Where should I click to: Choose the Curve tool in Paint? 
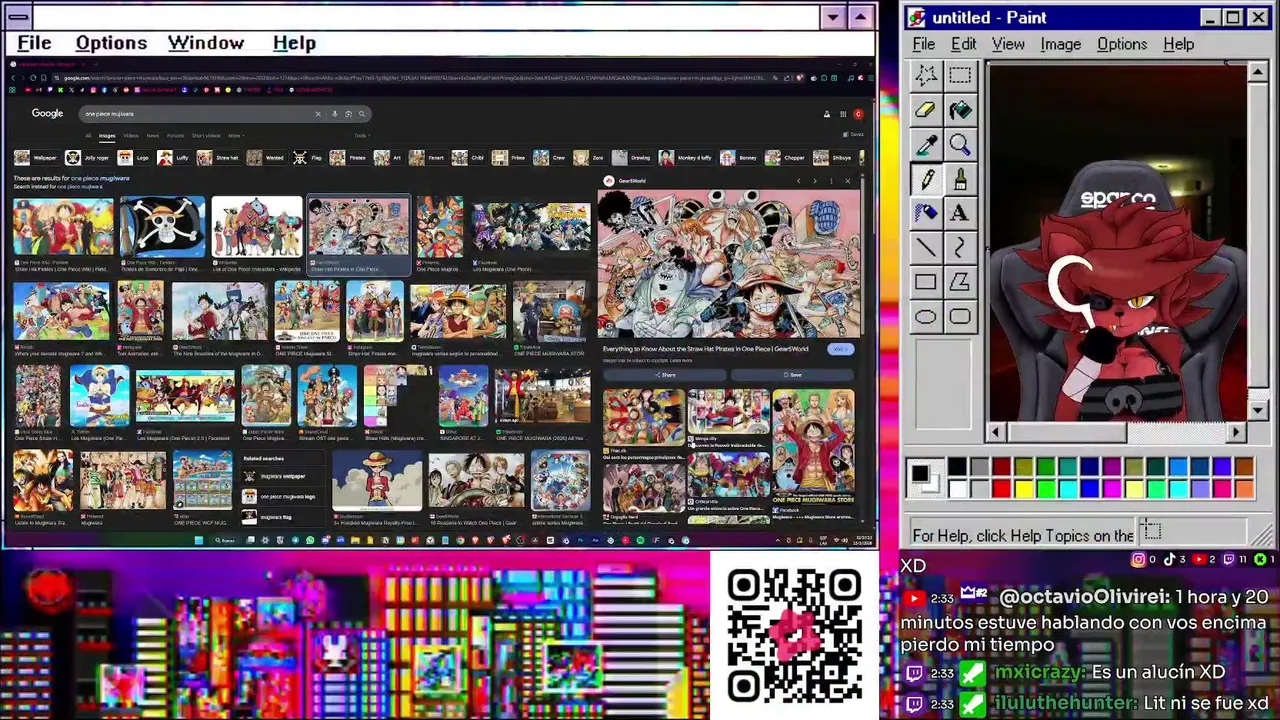[x=960, y=248]
